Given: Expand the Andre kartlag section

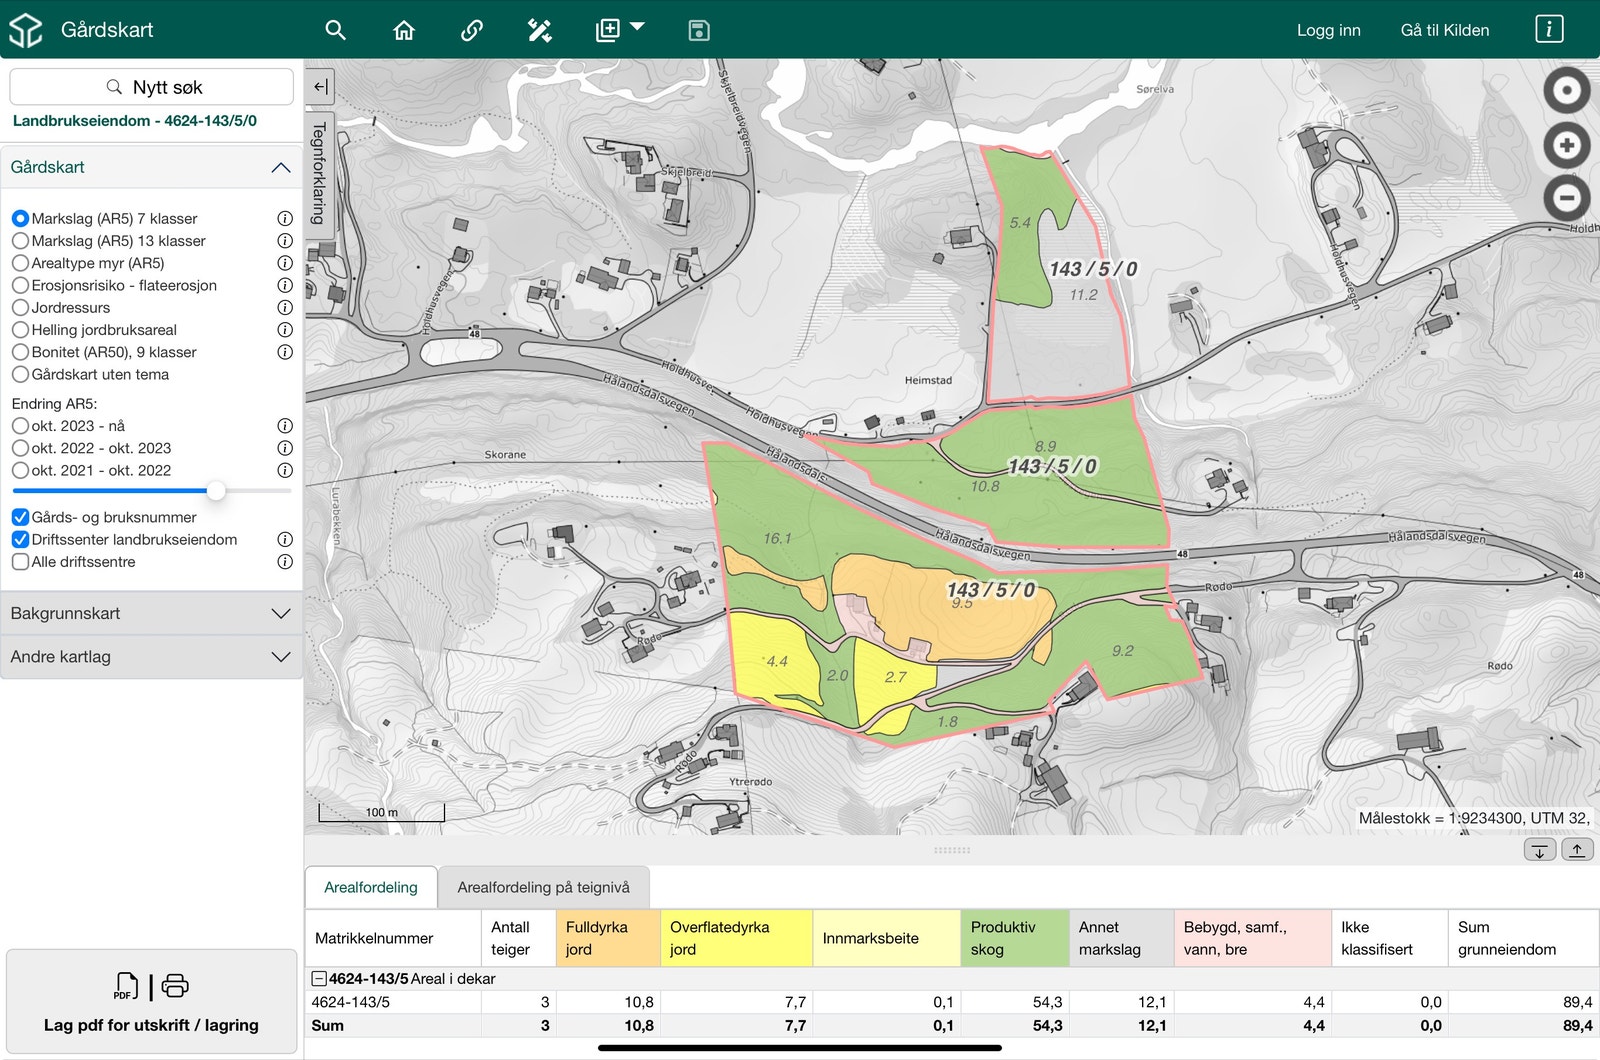Looking at the screenshot, I should (151, 657).
